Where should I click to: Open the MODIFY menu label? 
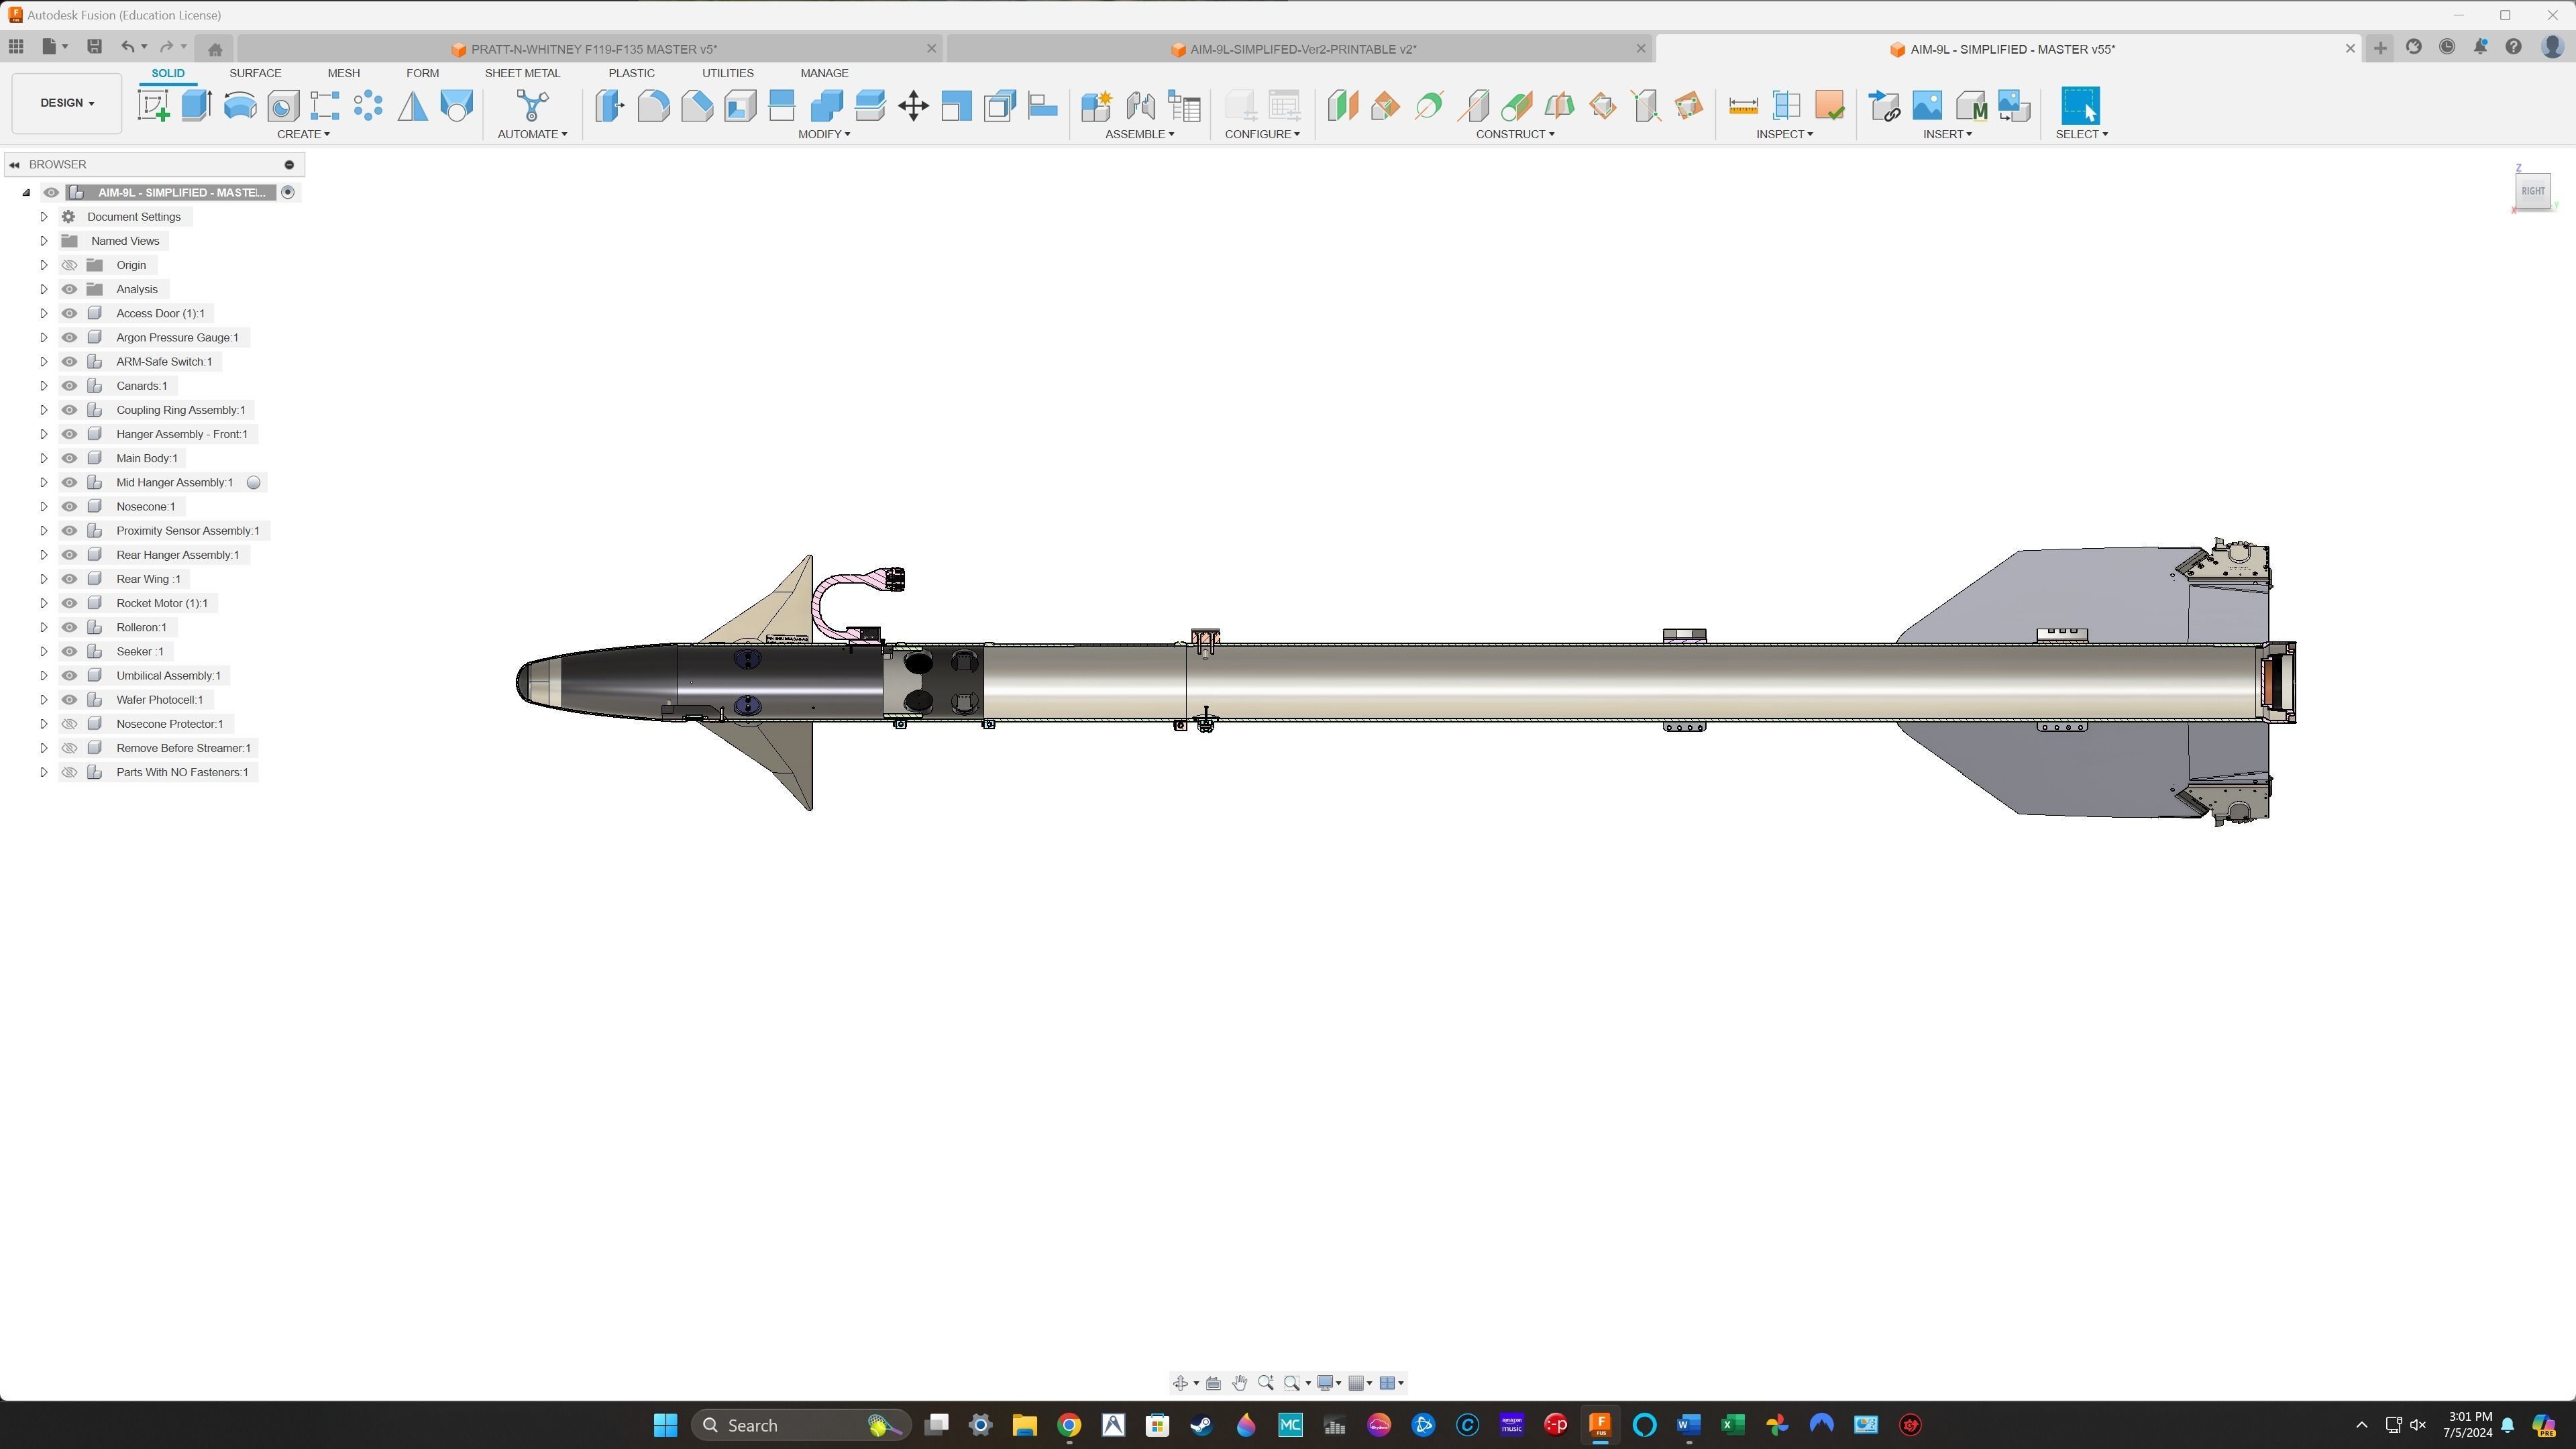[824, 134]
